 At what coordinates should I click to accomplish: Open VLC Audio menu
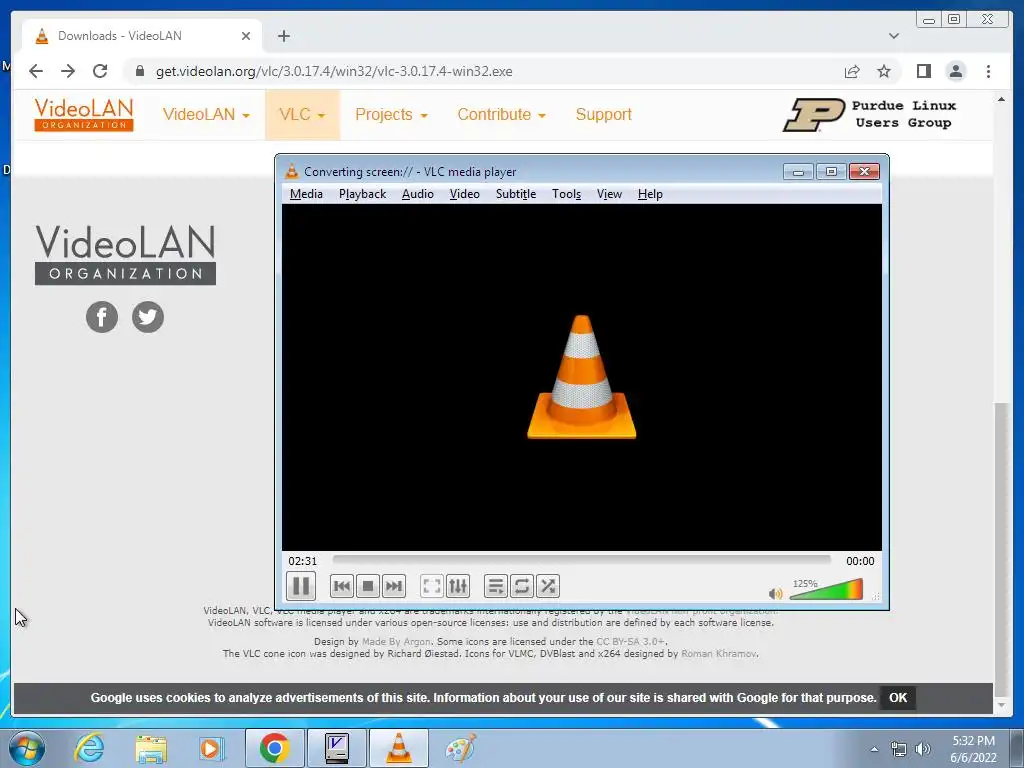(417, 194)
